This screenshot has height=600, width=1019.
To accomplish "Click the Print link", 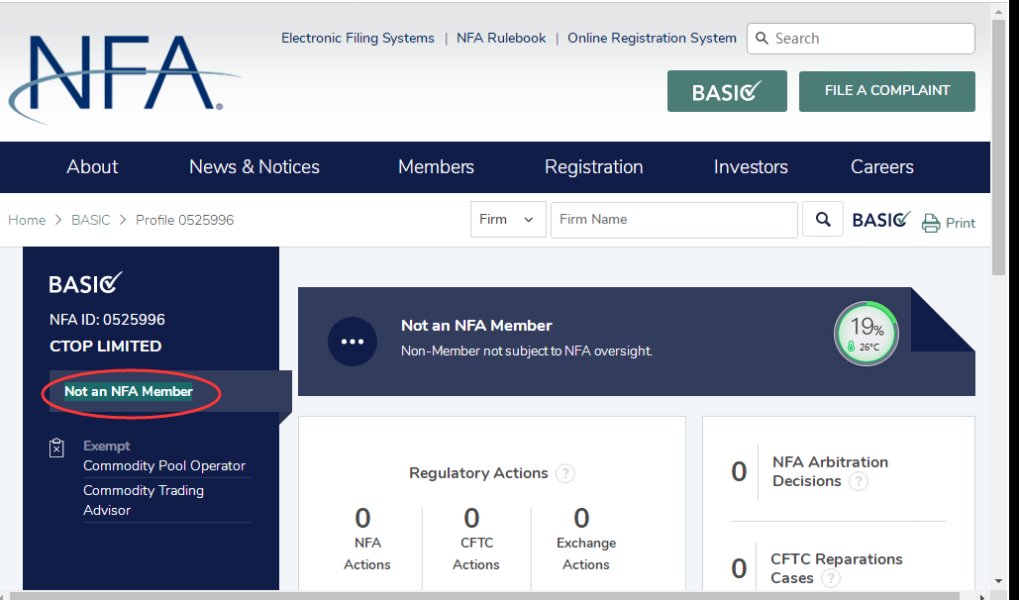I will (x=960, y=223).
